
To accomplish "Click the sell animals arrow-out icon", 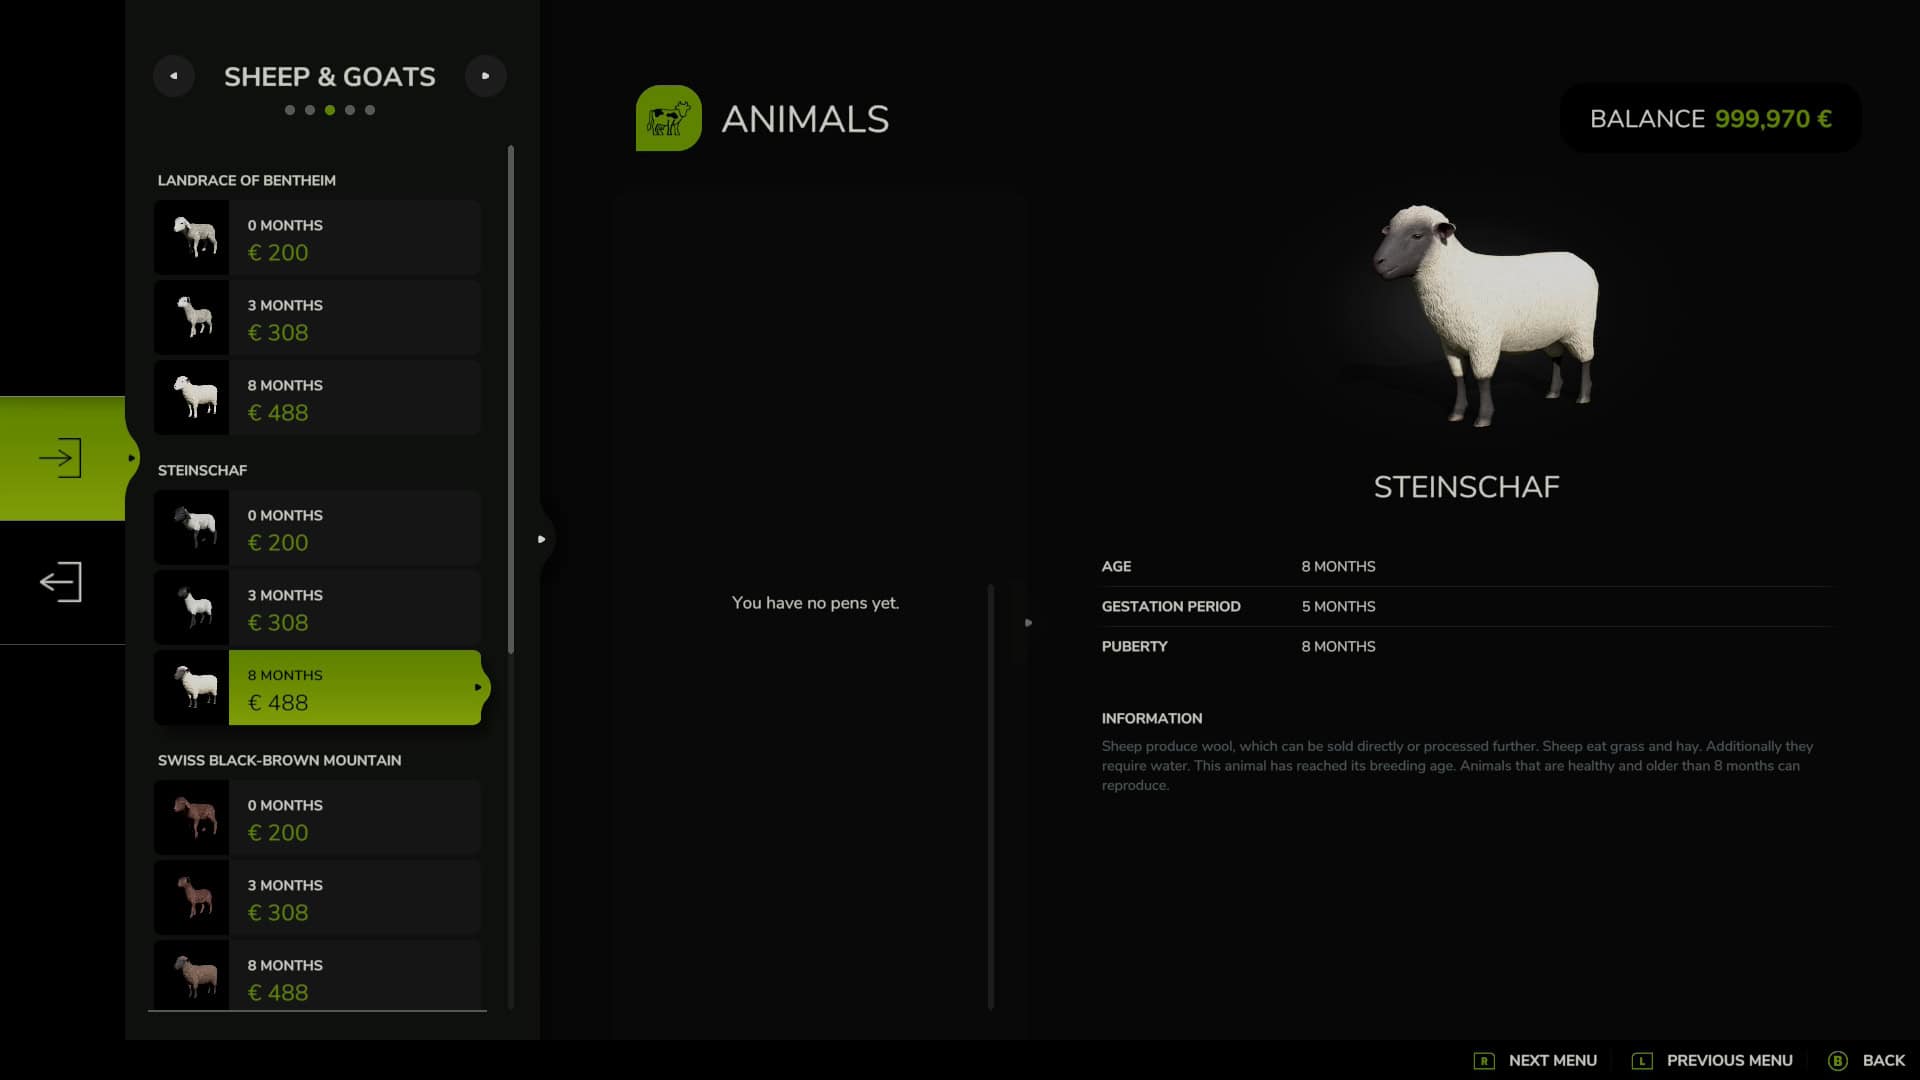I will [x=61, y=582].
